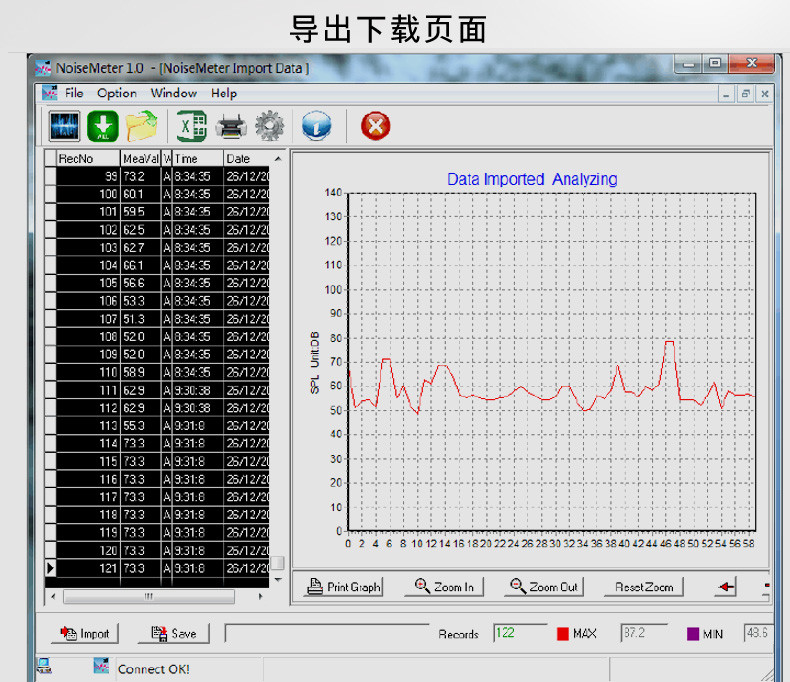The height and width of the screenshot is (682, 790).
Task: Select row selector box for record 112
Action: click(50, 408)
